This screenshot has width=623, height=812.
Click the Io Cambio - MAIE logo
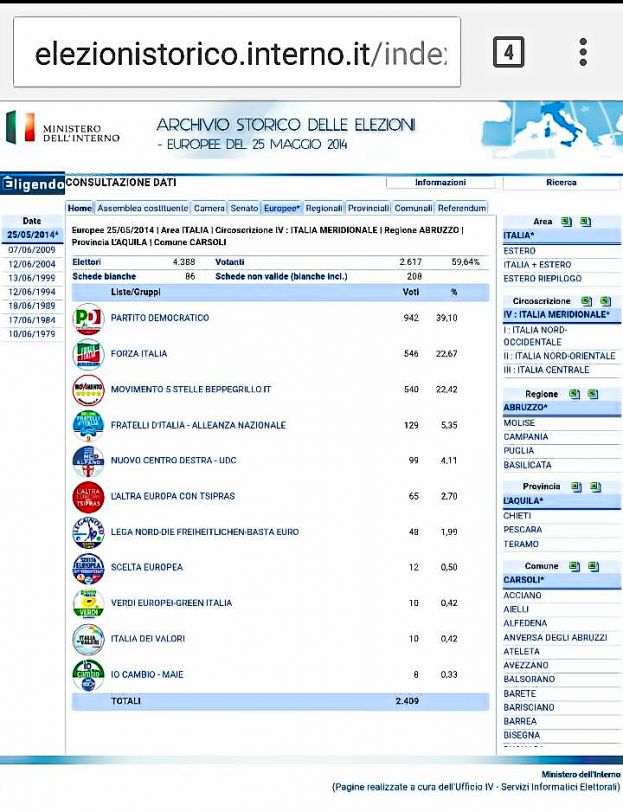88,675
